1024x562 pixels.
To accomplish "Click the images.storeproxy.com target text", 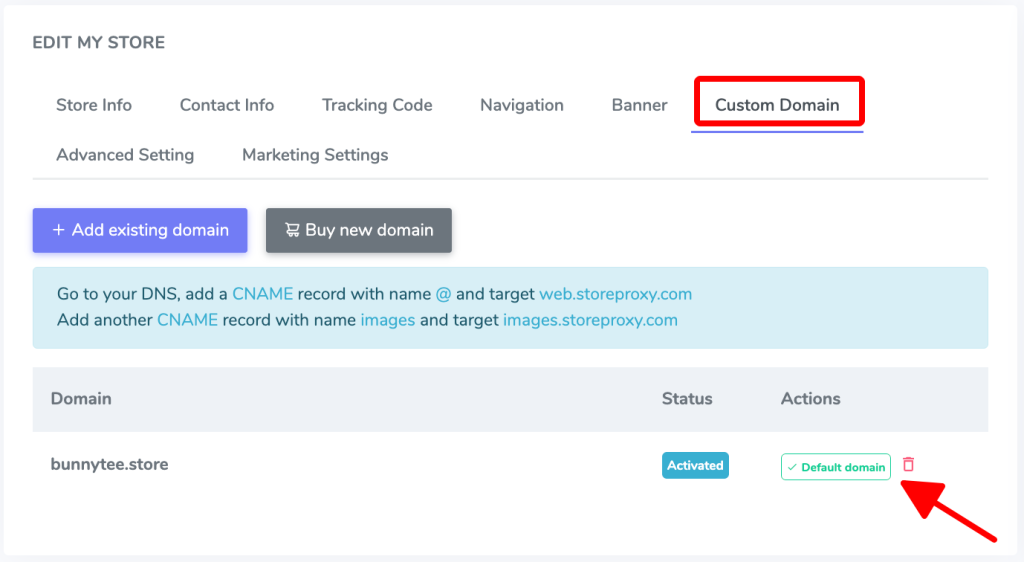I will pos(590,320).
